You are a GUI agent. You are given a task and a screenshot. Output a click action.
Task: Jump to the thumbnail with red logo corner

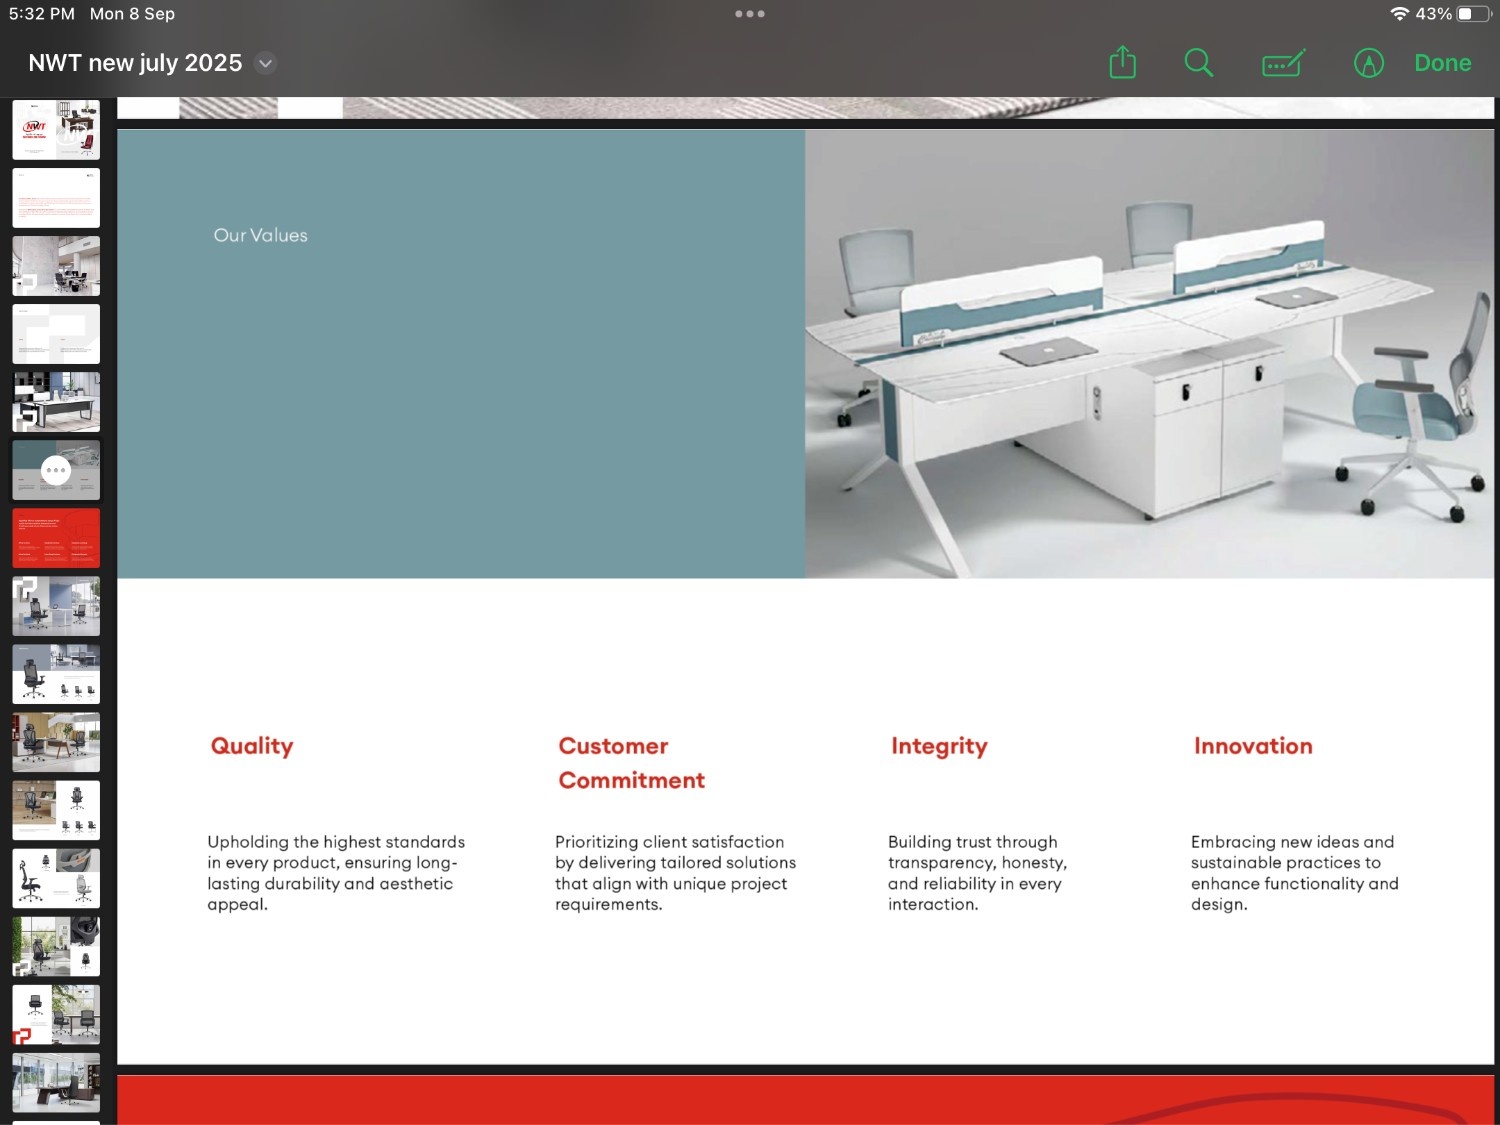[x=56, y=1014]
